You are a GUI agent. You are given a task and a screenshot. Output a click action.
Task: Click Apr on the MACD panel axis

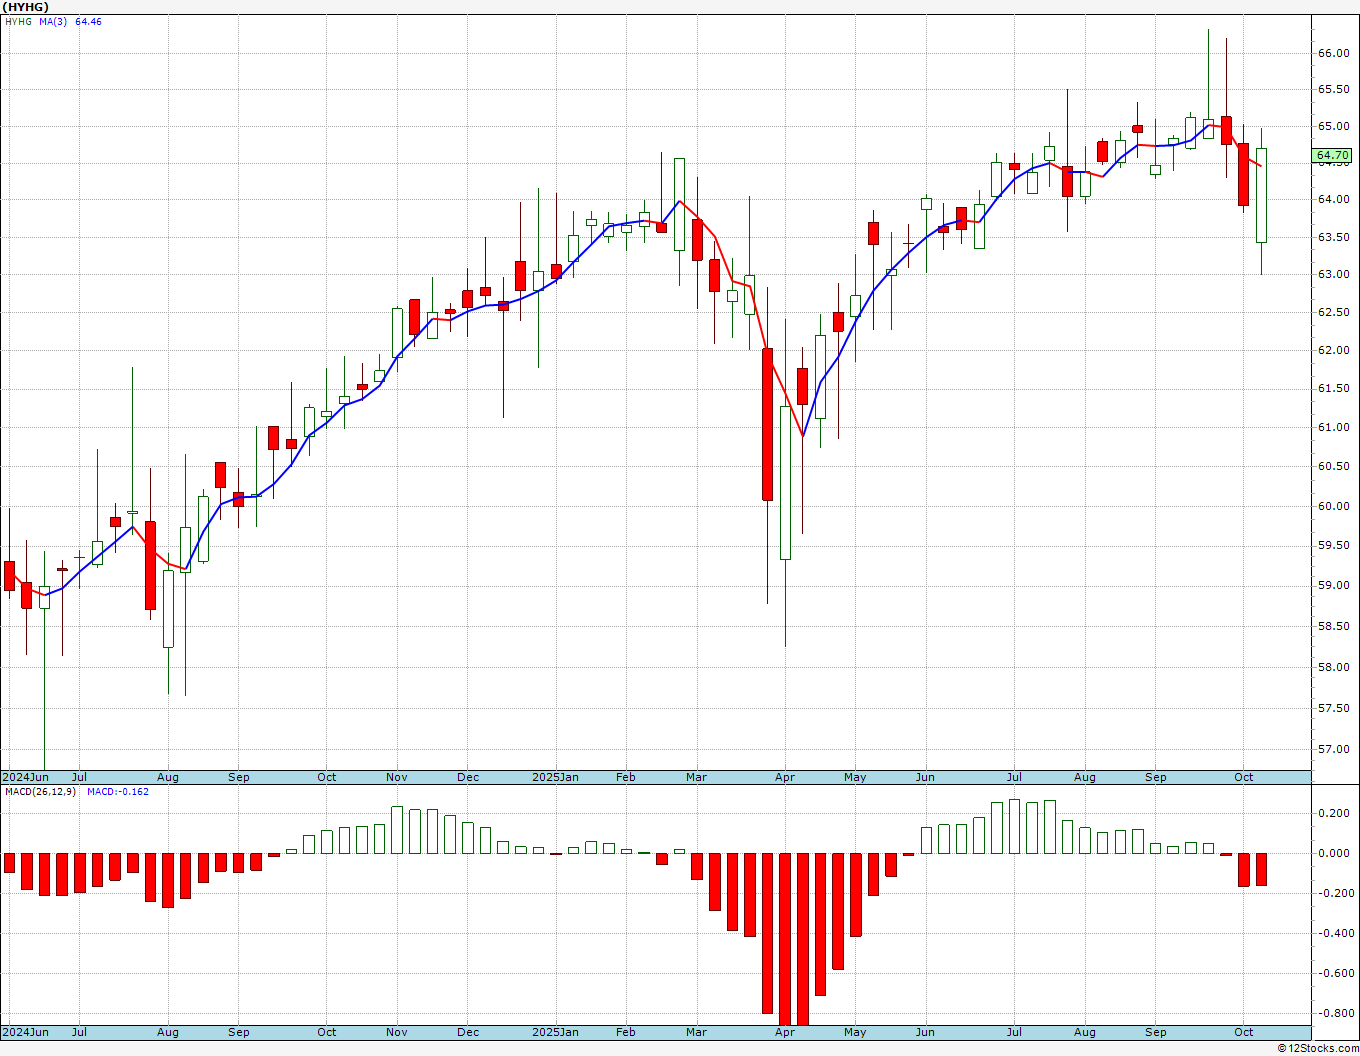pyautogui.click(x=785, y=1032)
